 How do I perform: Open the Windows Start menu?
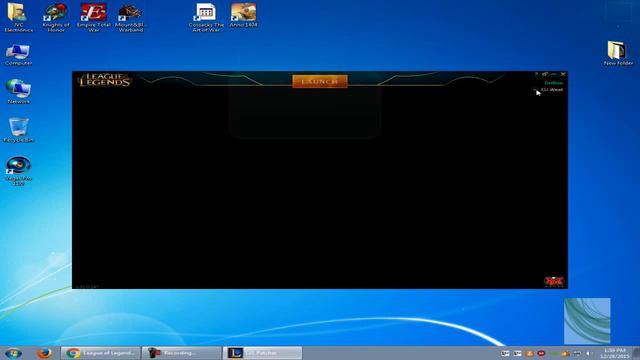(13, 353)
